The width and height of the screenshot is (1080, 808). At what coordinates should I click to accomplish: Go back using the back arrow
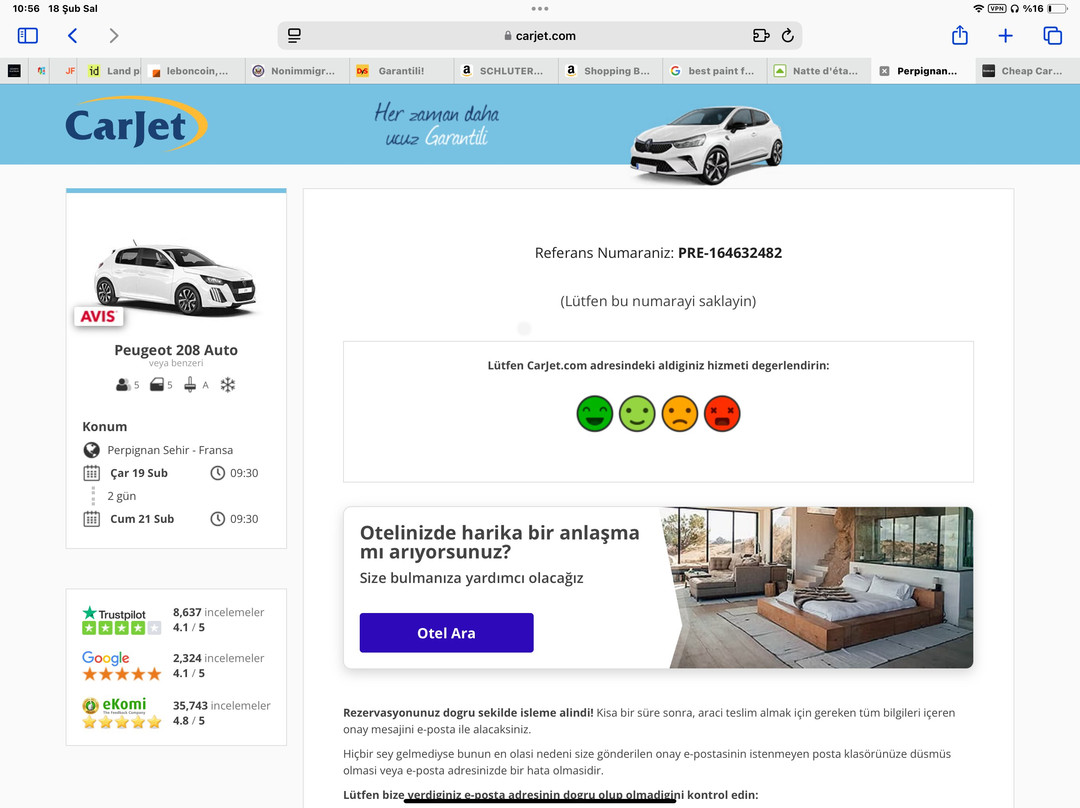click(x=71, y=35)
